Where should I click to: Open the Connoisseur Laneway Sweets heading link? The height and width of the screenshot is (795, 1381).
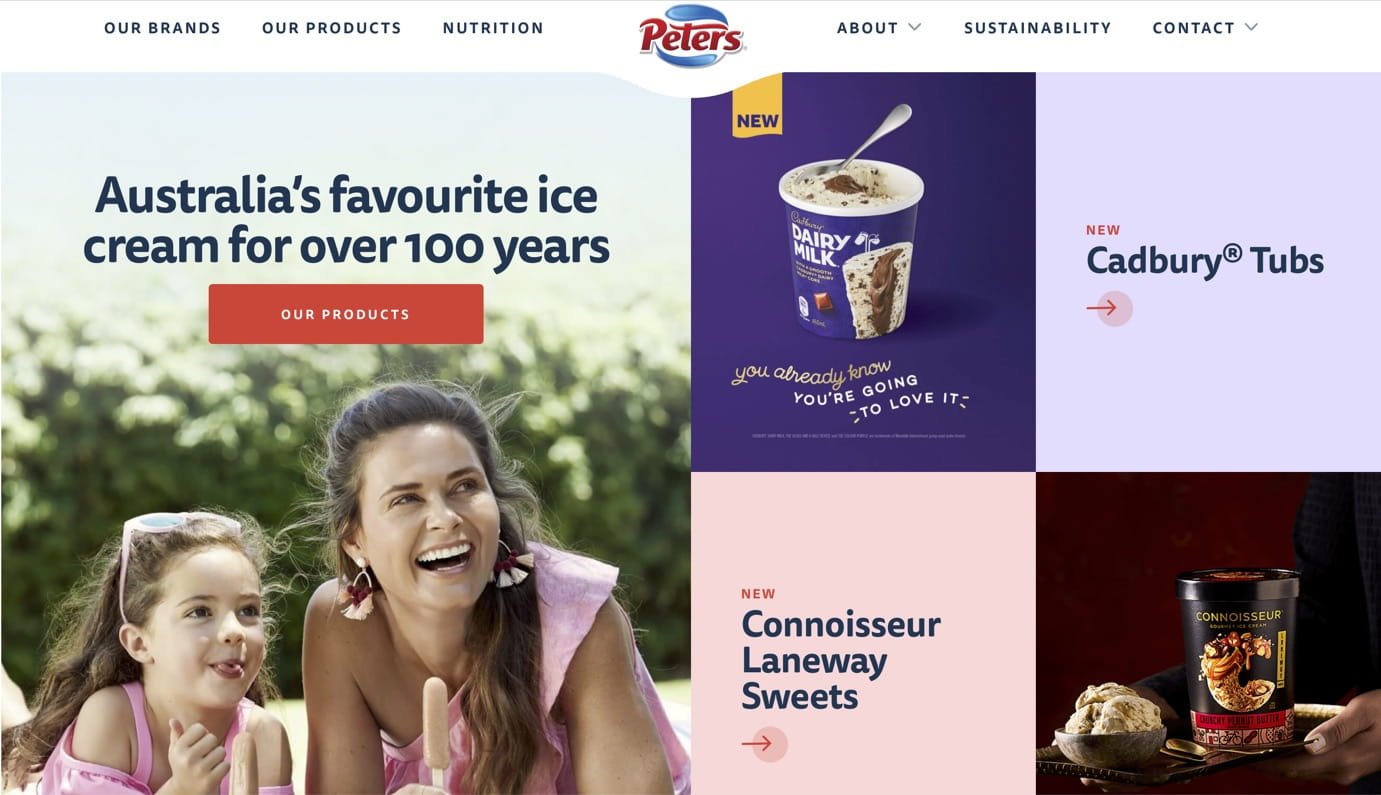pos(841,660)
